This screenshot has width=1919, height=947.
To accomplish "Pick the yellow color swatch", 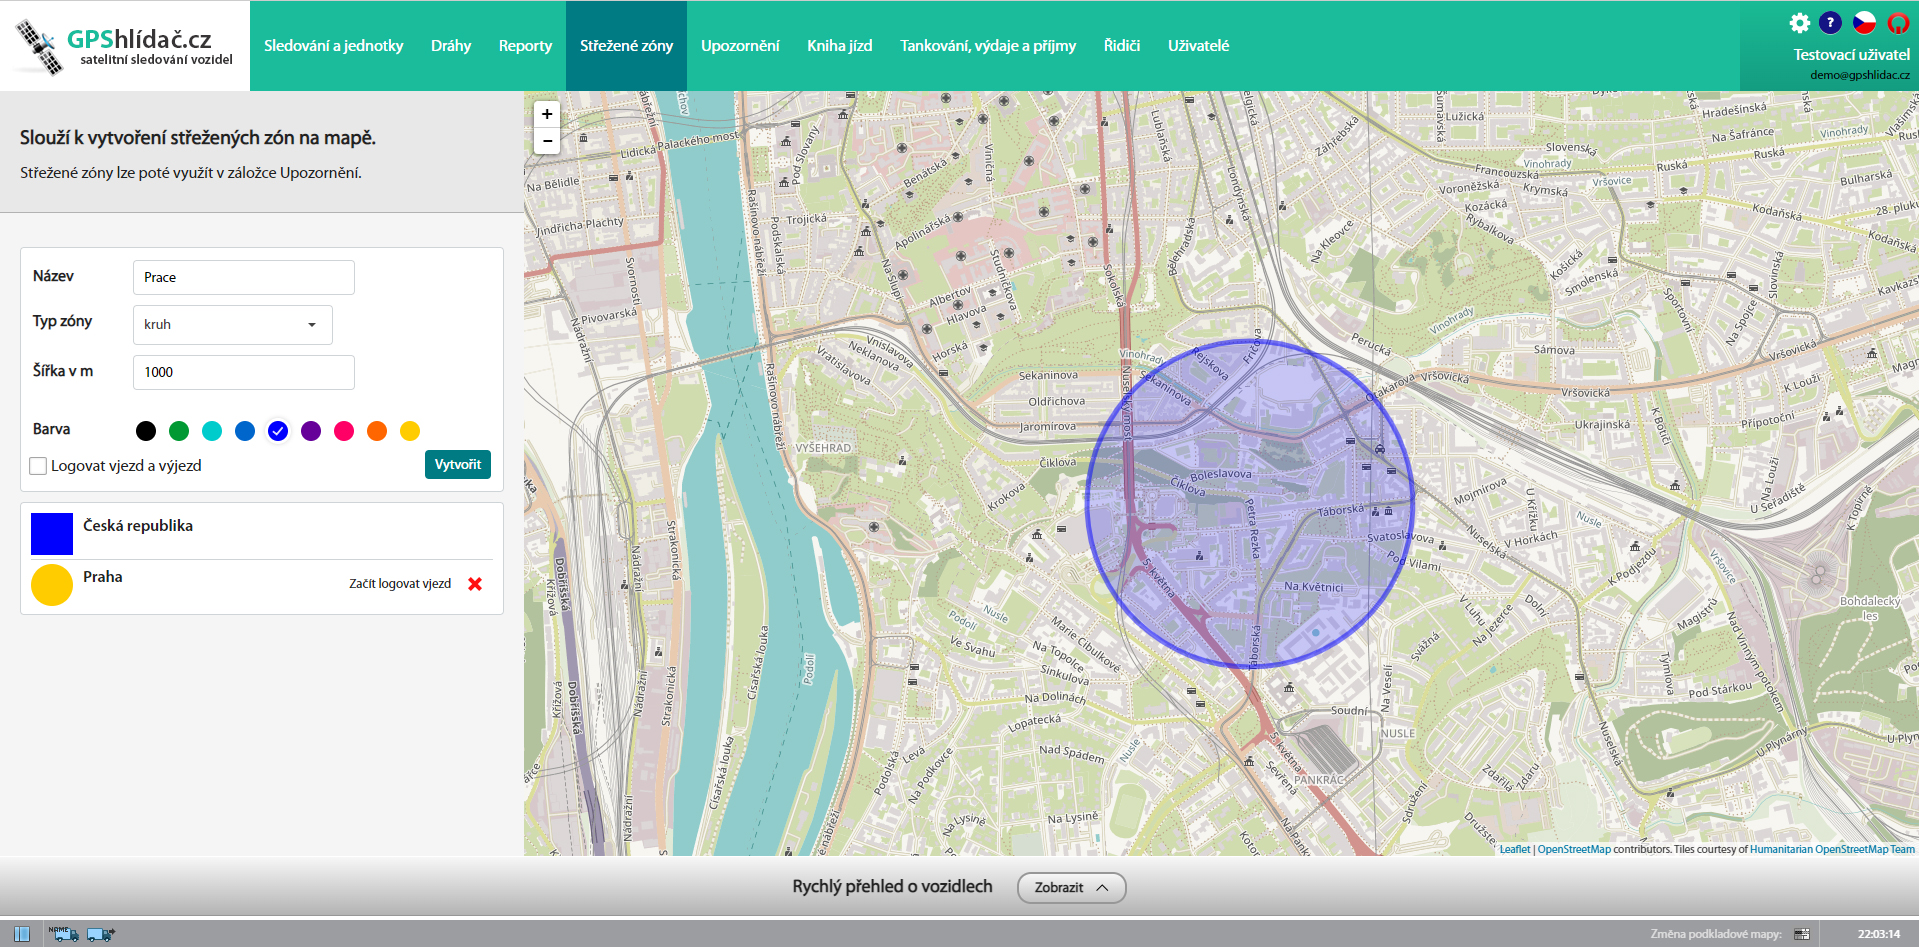I will coord(410,431).
